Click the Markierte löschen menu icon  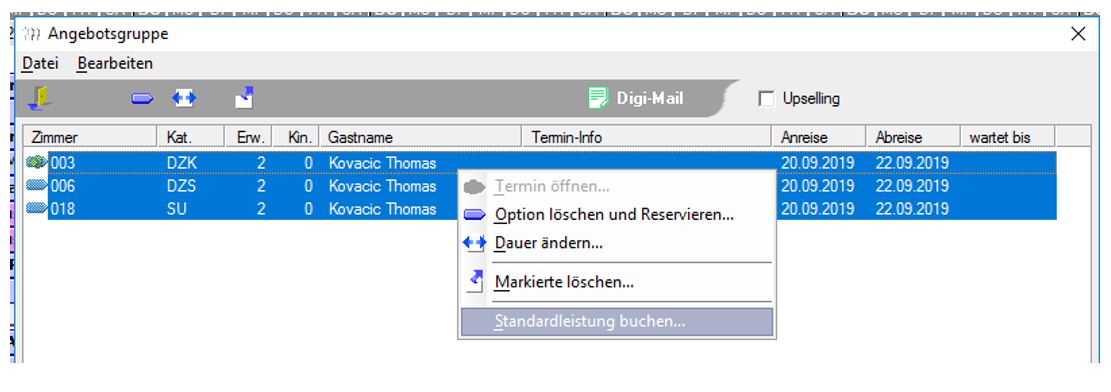(x=475, y=281)
